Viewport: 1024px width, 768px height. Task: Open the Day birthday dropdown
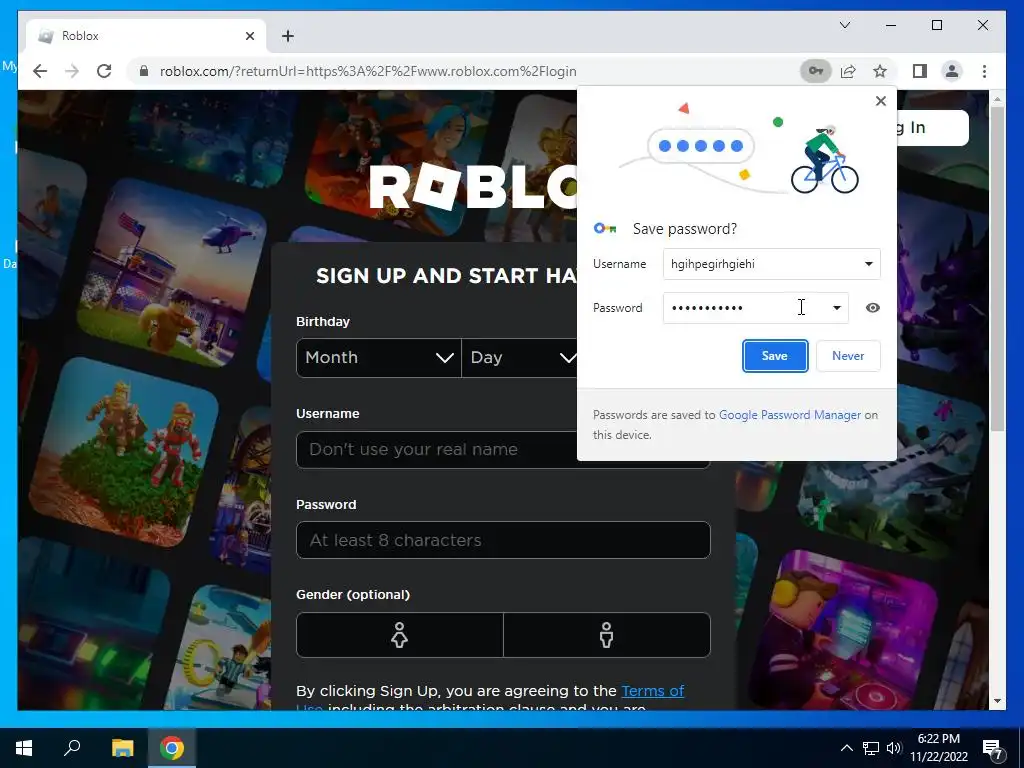pos(520,358)
